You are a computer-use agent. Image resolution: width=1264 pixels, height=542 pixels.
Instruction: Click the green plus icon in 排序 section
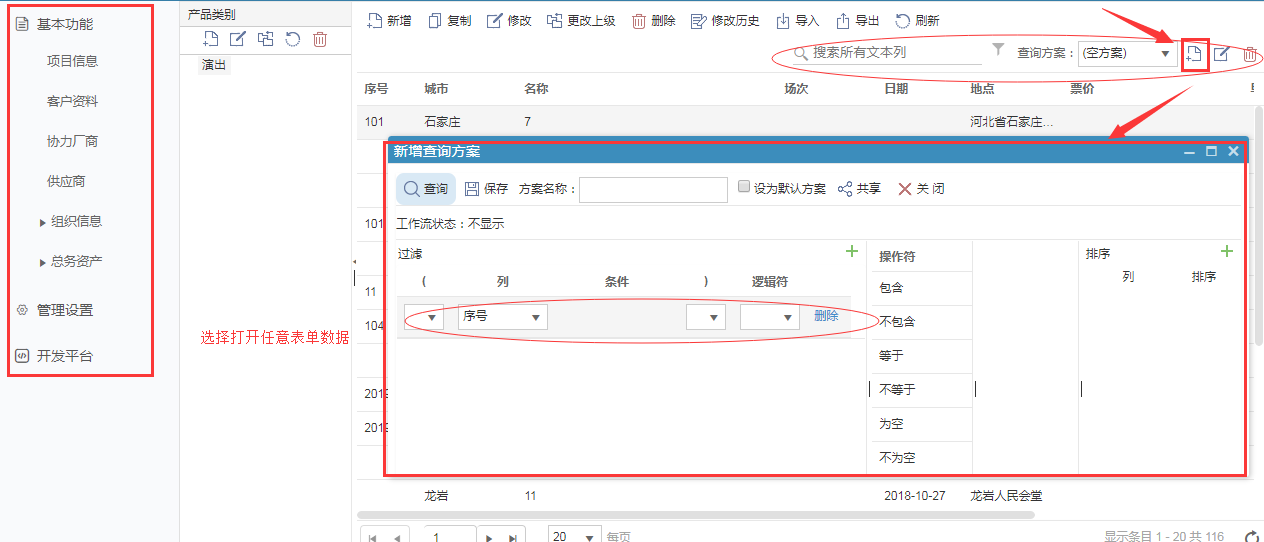coord(1227,252)
